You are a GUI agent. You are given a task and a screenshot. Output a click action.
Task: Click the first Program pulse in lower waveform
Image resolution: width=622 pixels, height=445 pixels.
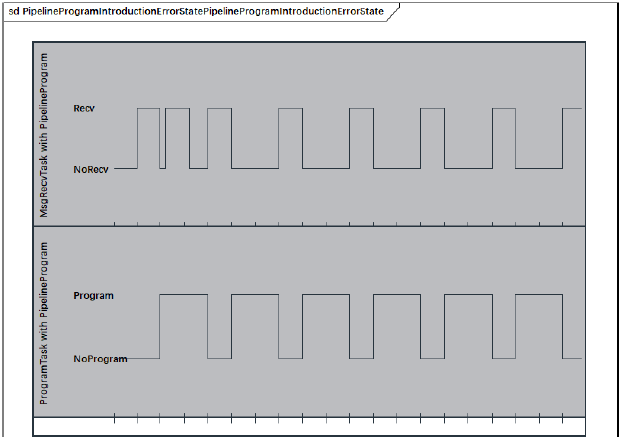pos(184,295)
